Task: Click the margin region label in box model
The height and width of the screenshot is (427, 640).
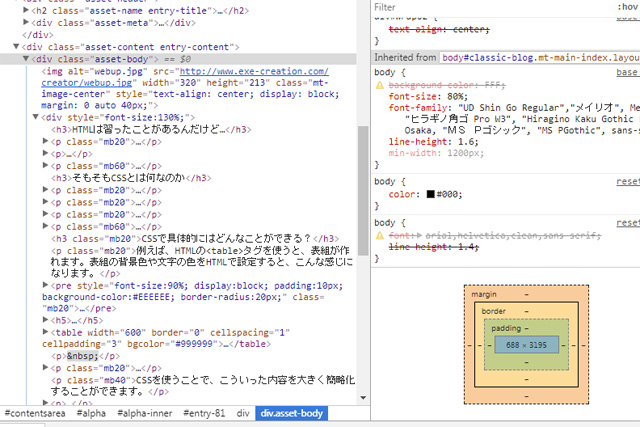Action: click(x=484, y=294)
